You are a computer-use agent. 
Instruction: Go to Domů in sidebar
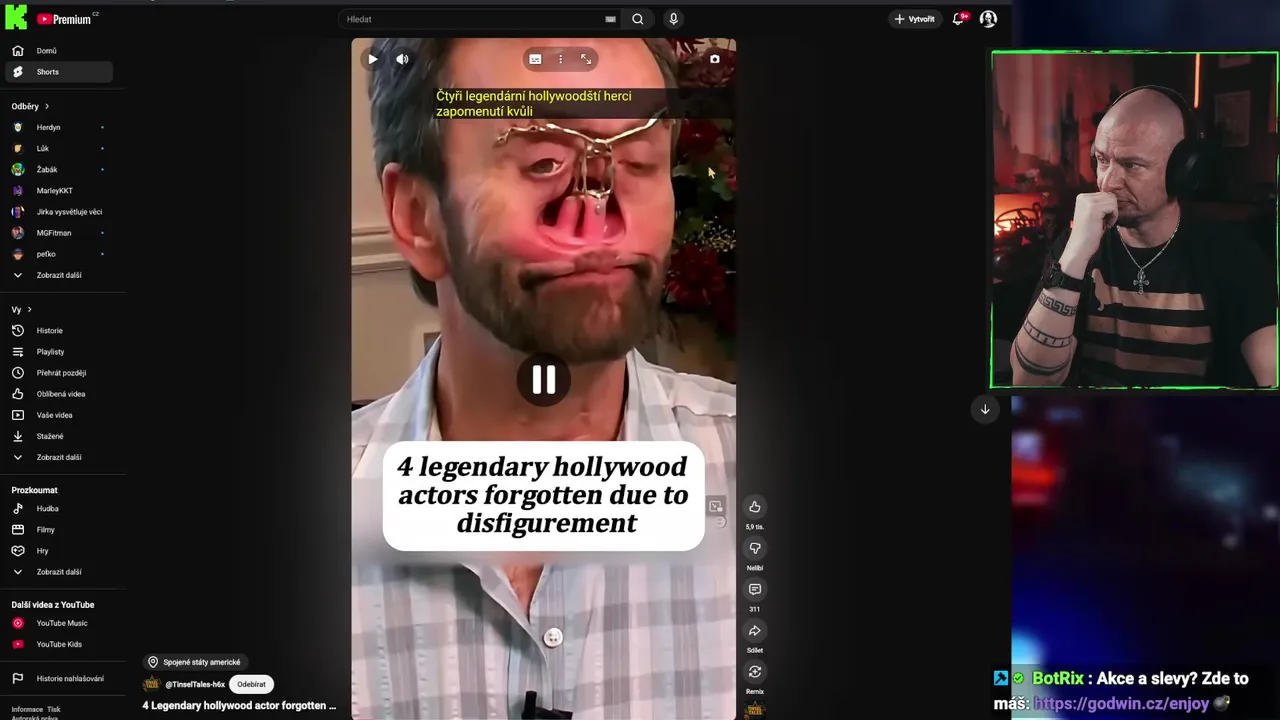[58, 51]
